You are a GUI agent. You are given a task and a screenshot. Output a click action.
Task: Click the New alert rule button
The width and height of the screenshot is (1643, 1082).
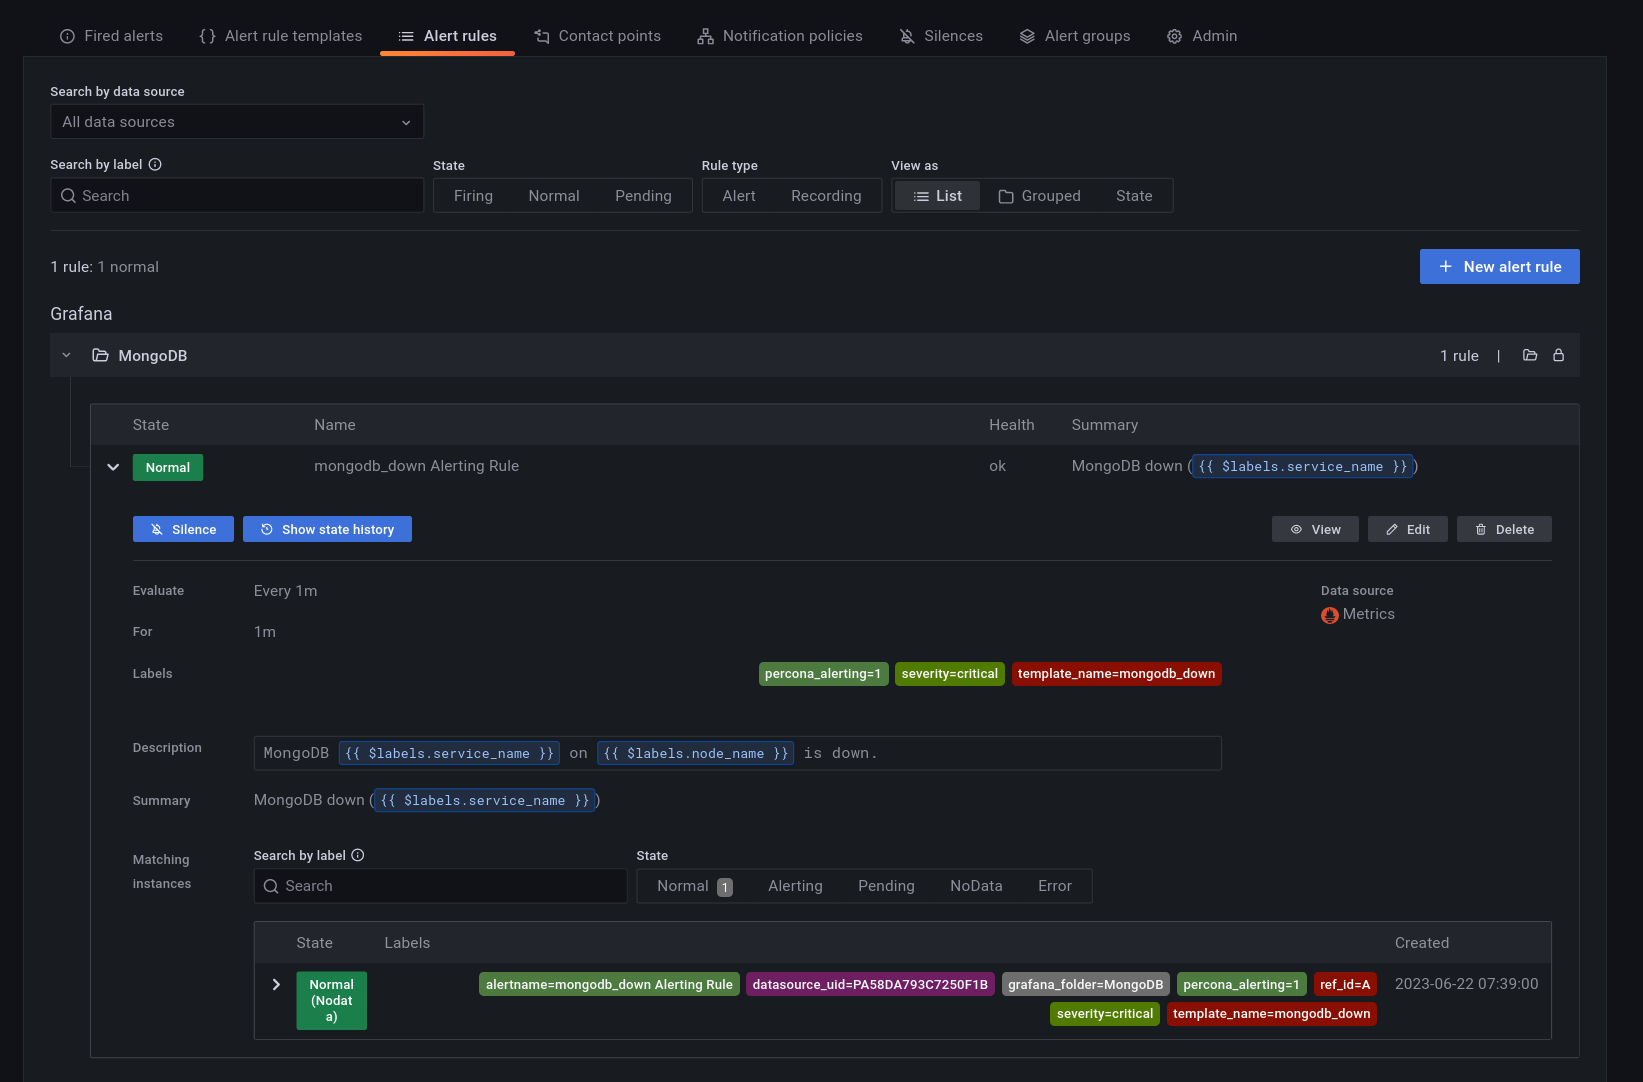(x=1499, y=267)
